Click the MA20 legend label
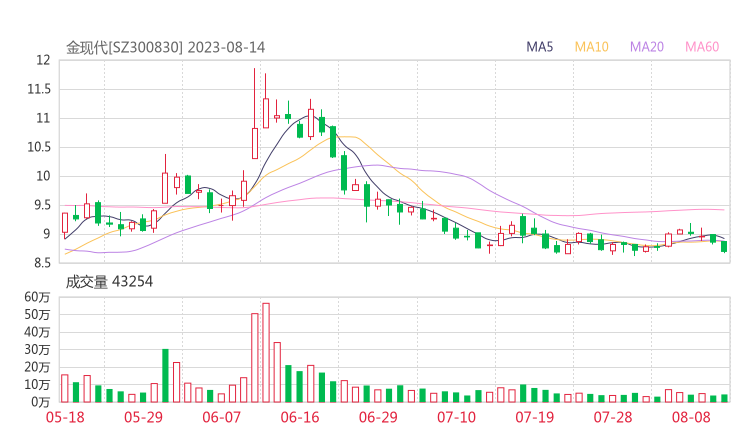Image resolution: width=740 pixels, height=440 pixels. (x=647, y=47)
